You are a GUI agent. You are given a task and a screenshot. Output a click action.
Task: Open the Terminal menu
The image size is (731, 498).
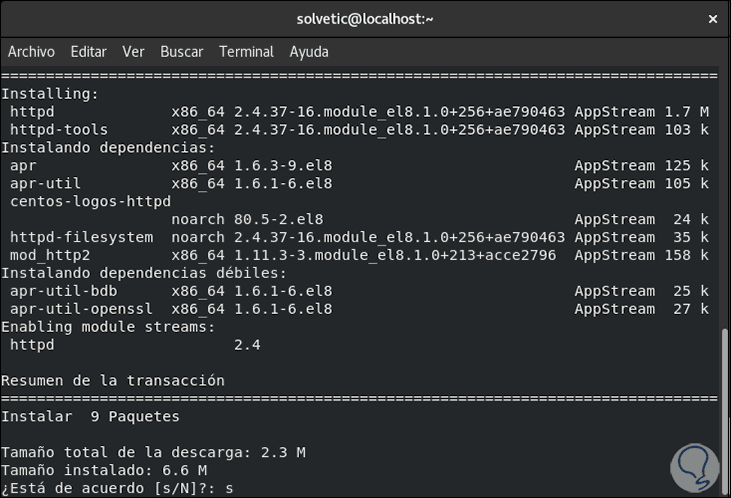(246, 52)
